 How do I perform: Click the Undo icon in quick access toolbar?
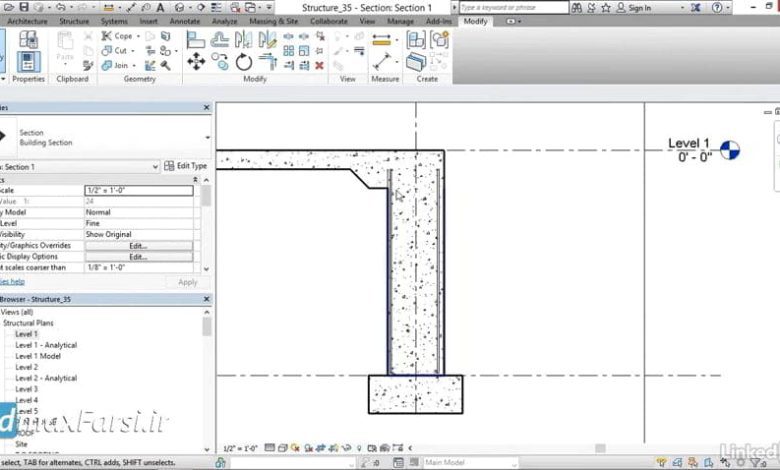click(61, 7)
